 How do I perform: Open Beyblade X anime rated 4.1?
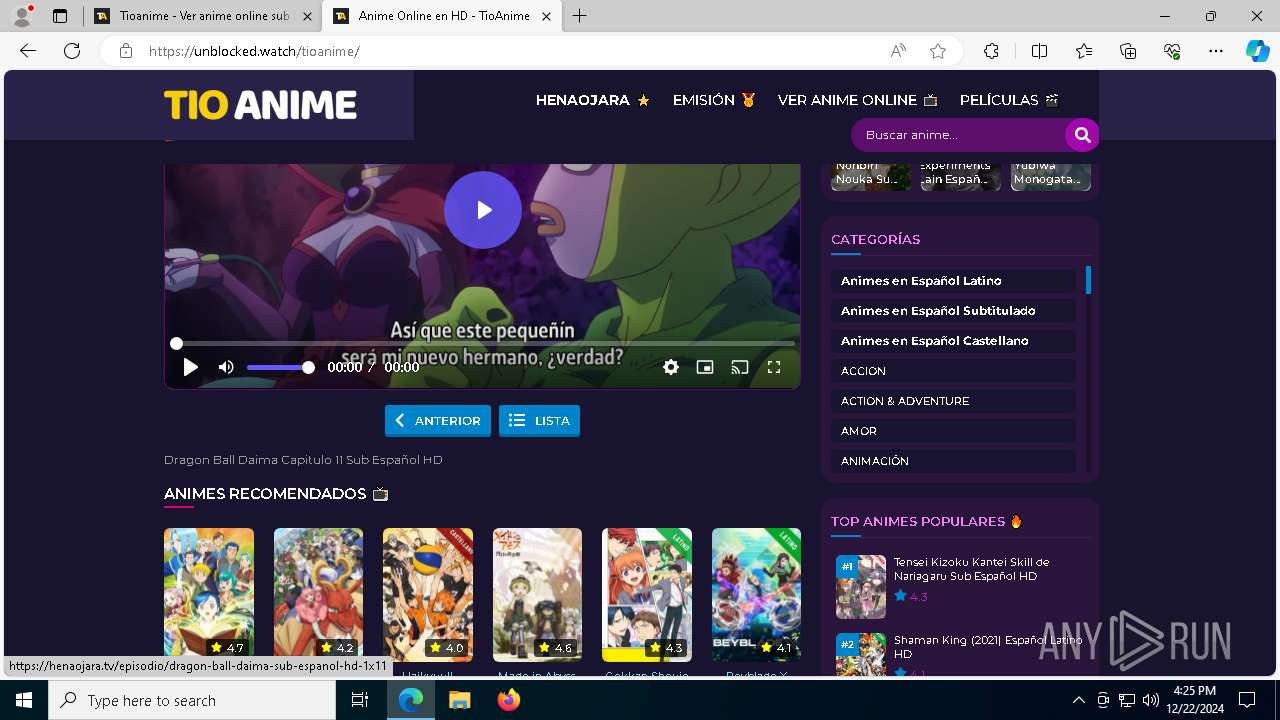pyautogui.click(x=756, y=595)
